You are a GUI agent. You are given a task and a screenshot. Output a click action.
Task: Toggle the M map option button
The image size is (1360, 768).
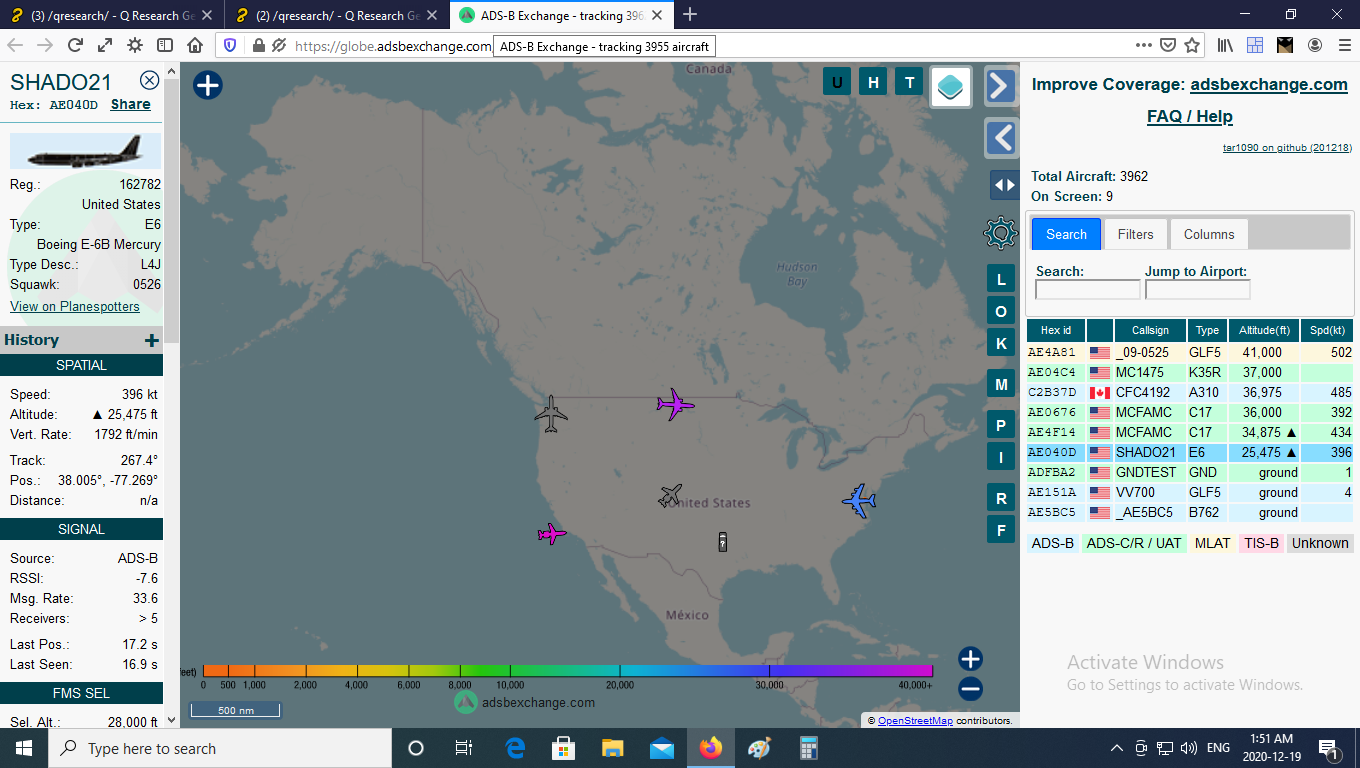[1001, 384]
